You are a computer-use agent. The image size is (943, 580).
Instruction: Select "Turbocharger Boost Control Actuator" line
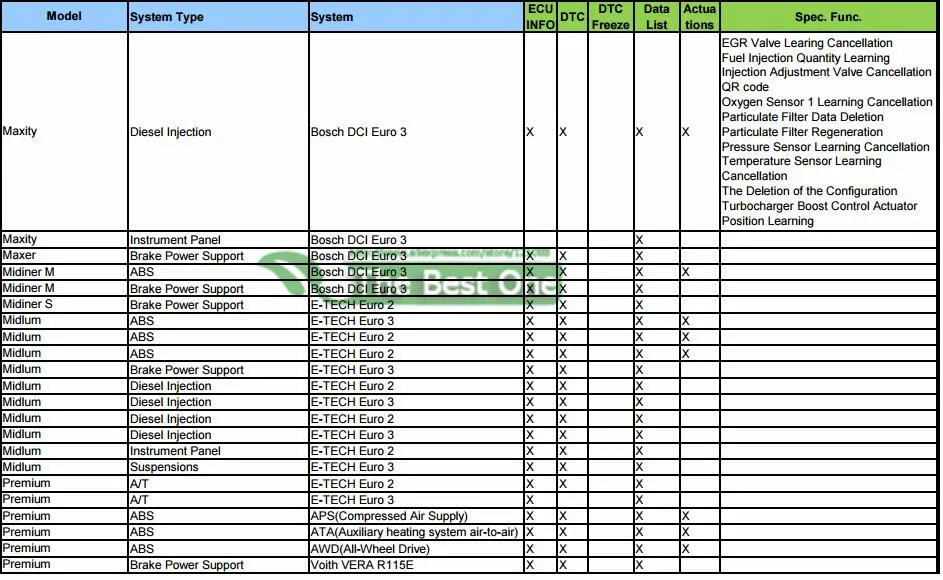[x=819, y=206]
